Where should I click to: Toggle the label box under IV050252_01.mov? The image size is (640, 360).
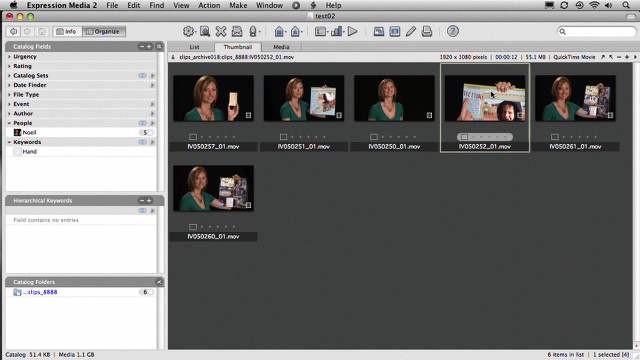click(x=464, y=137)
